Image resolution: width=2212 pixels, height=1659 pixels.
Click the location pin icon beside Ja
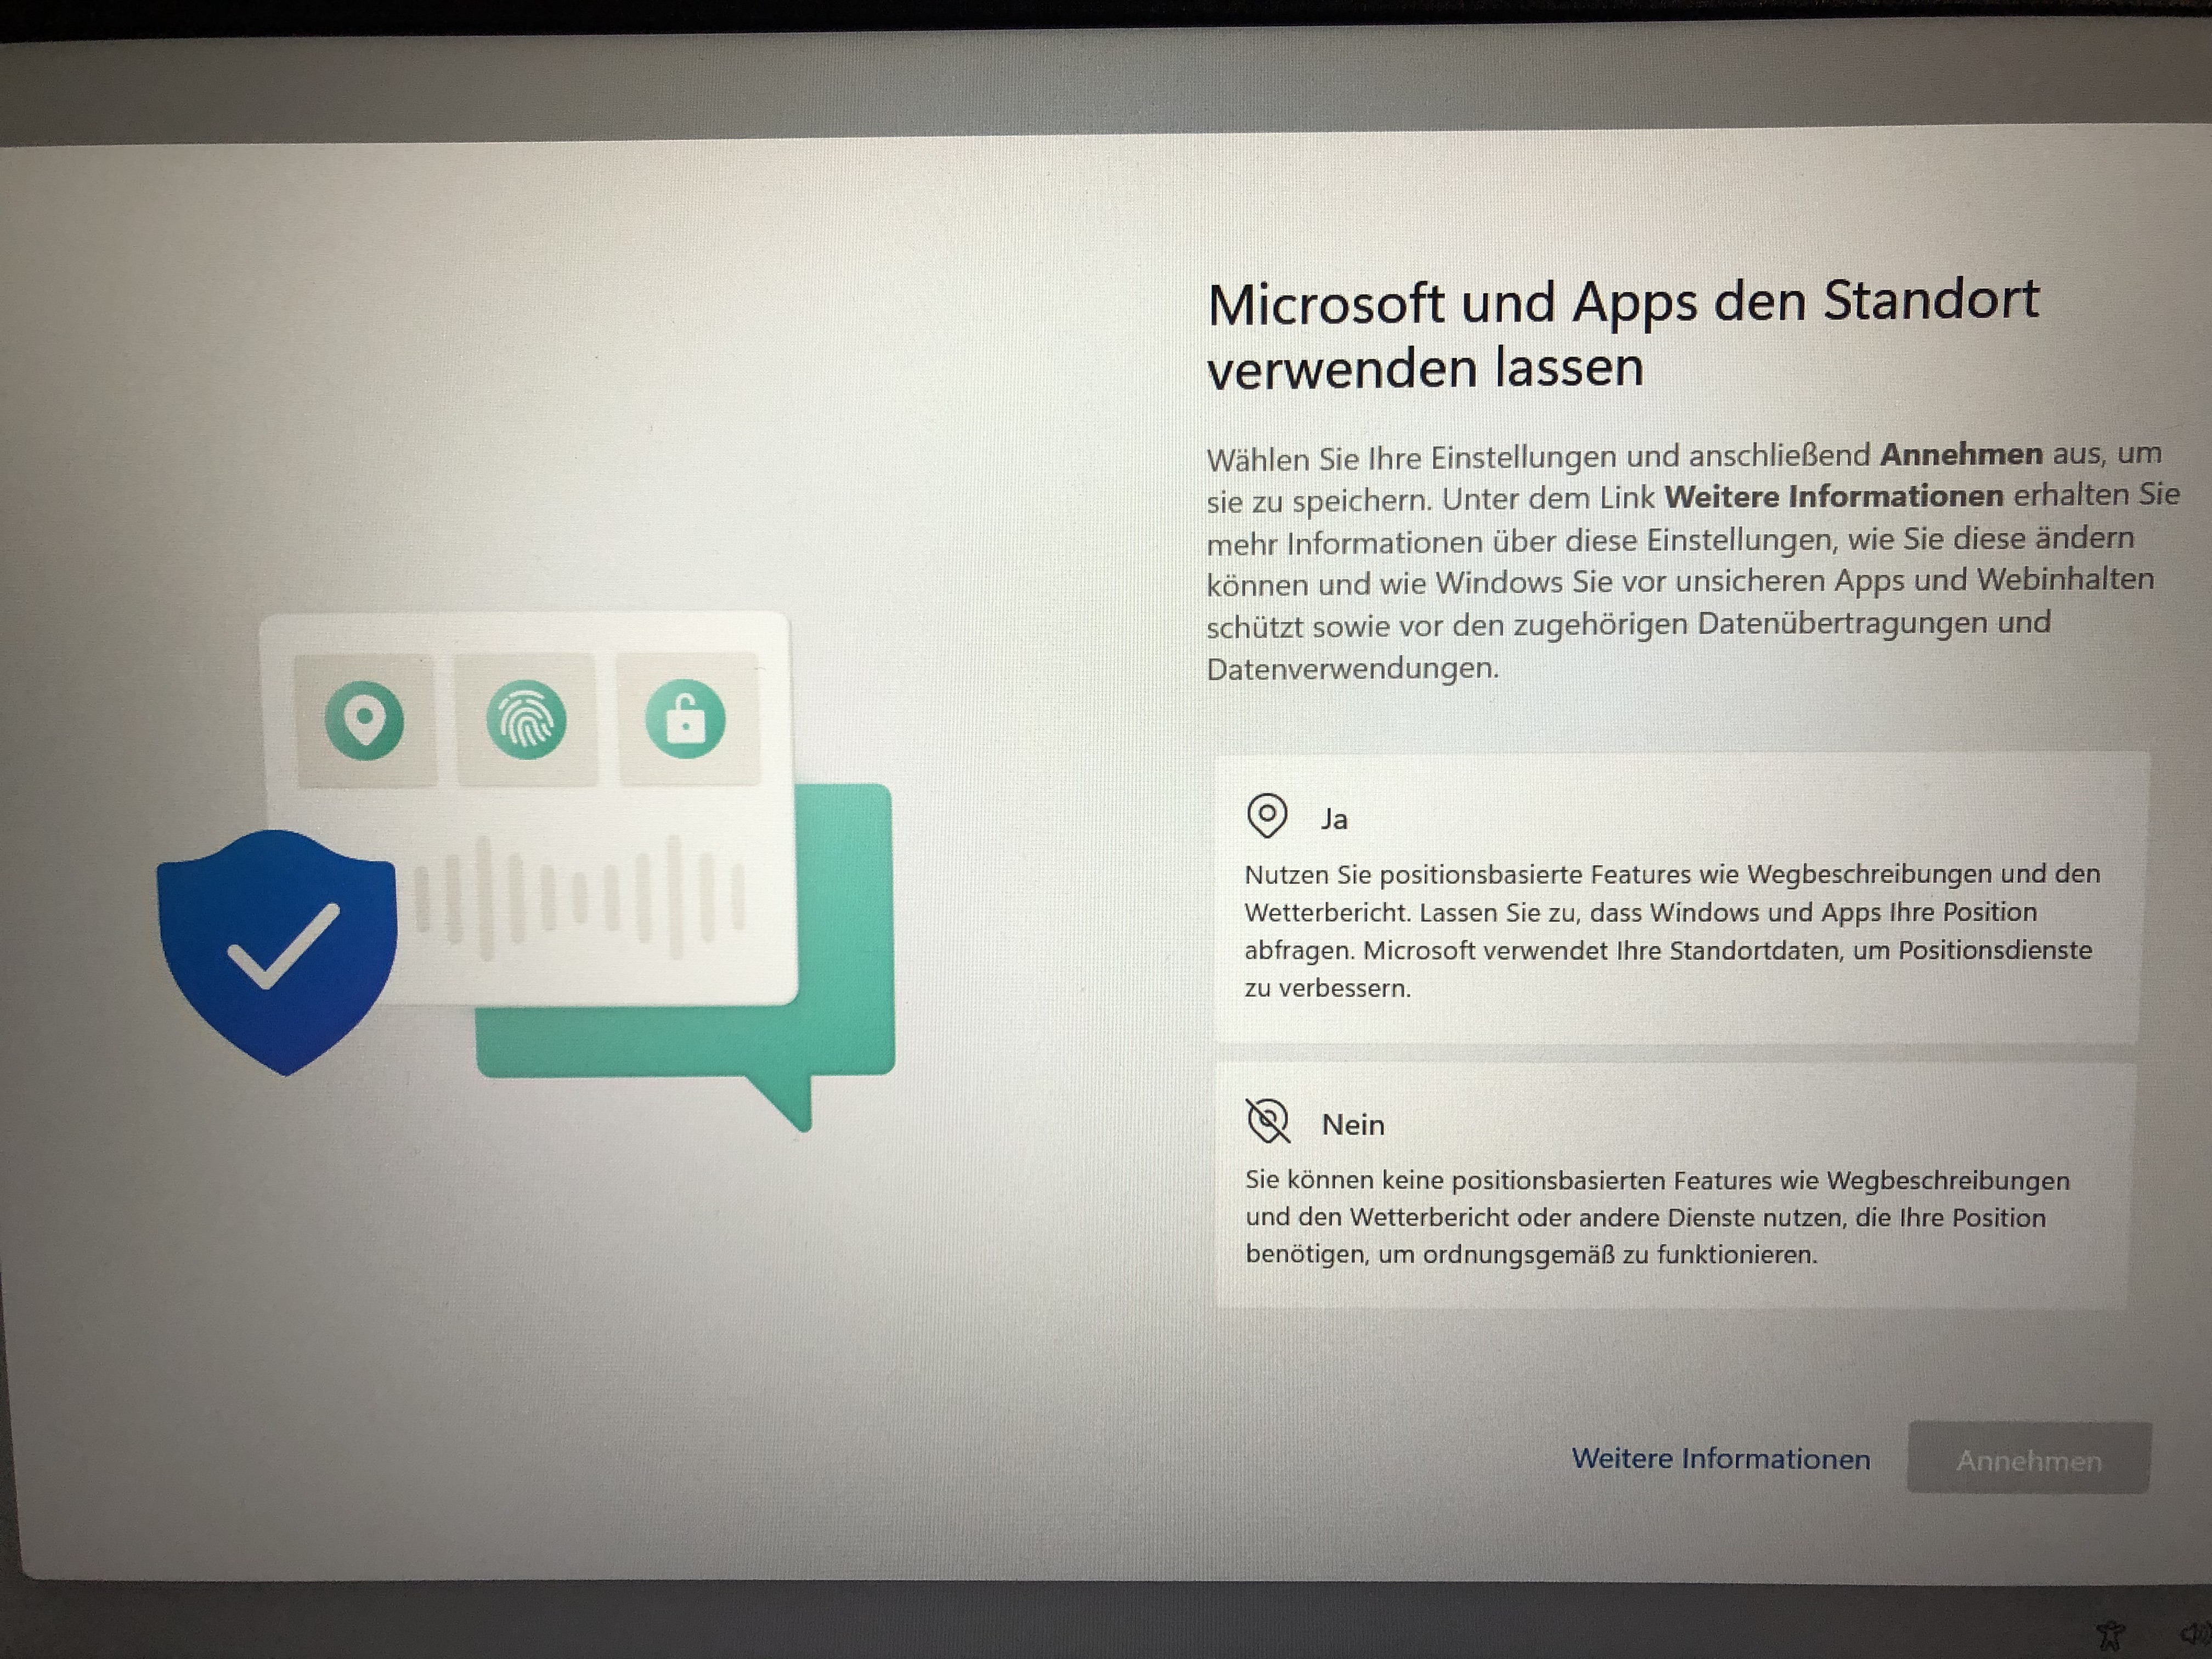tap(1267, 815)
